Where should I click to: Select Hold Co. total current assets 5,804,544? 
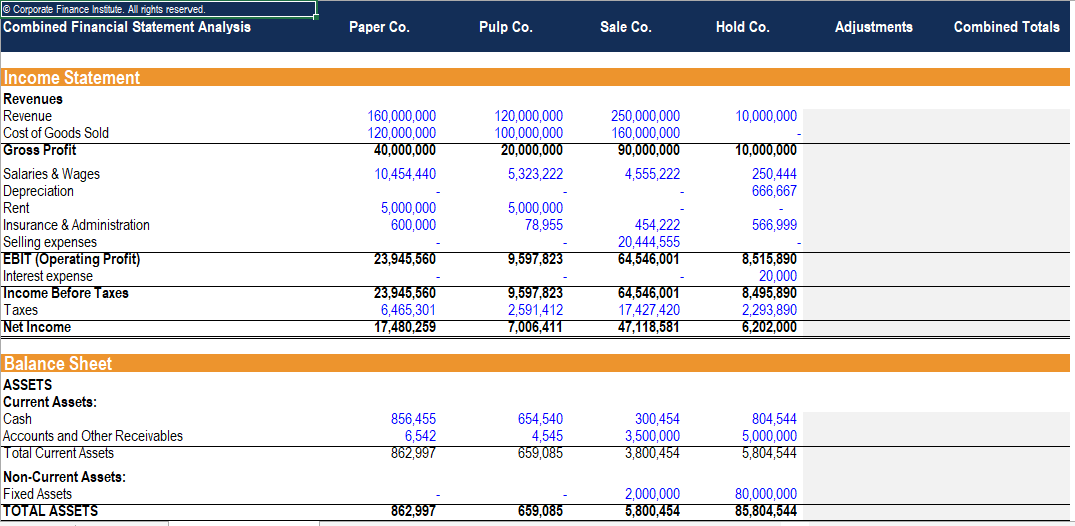(x=770, y=453)
